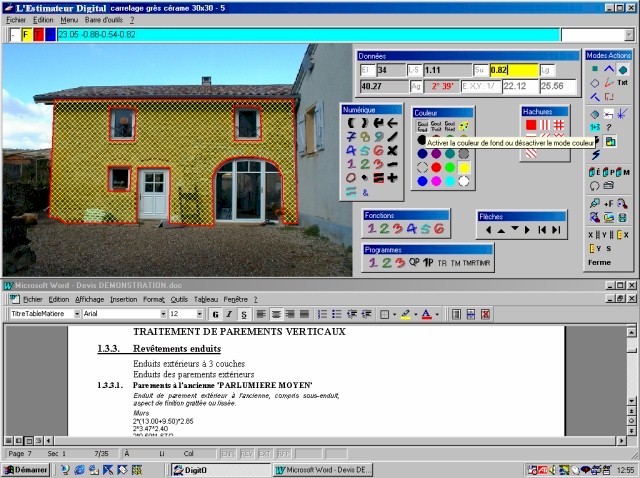The width and height of the screenshot is (640, 478).
Task: Toggle the yellow F button in top bar
Action: coord(27,35)
